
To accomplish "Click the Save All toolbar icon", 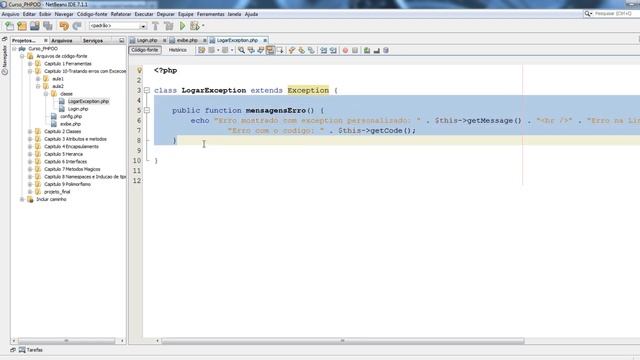I will click(48, 26).
